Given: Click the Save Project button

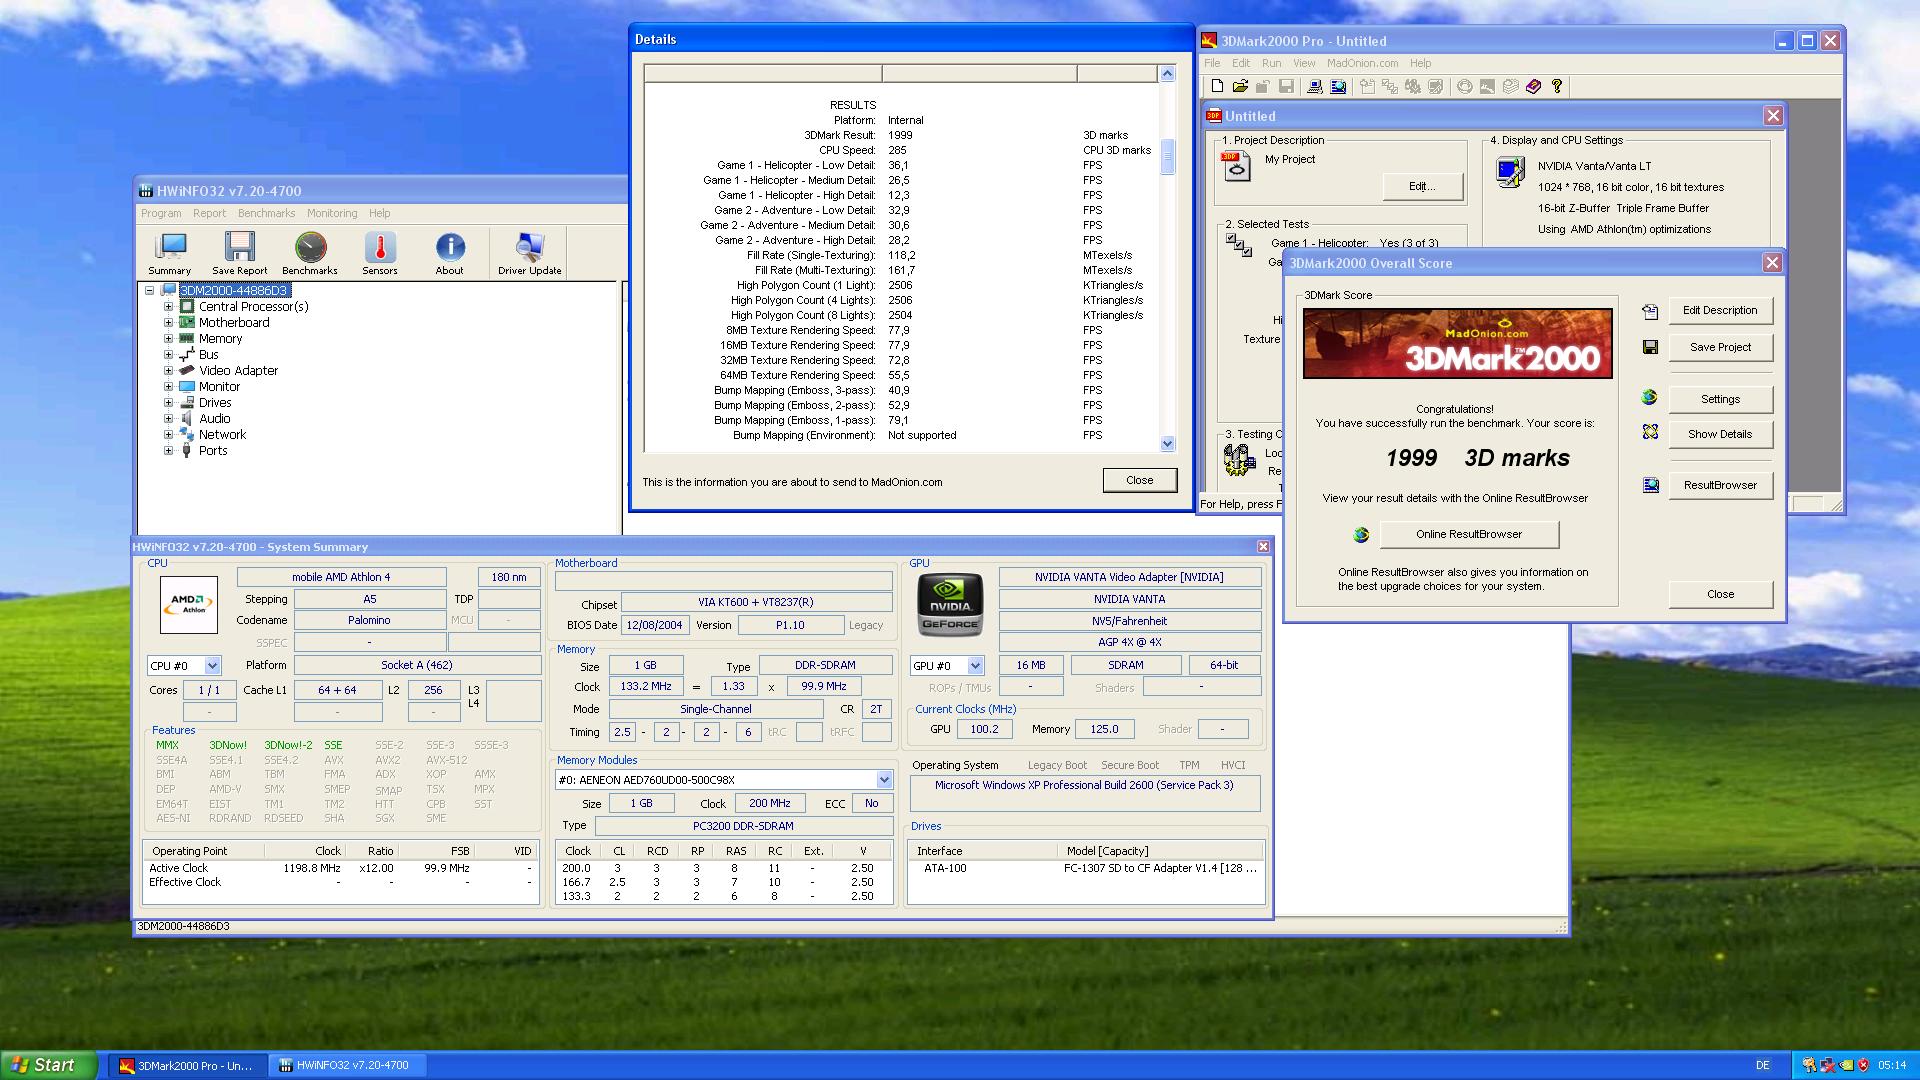Looking at the screenshot, I should click(1720, 348).
